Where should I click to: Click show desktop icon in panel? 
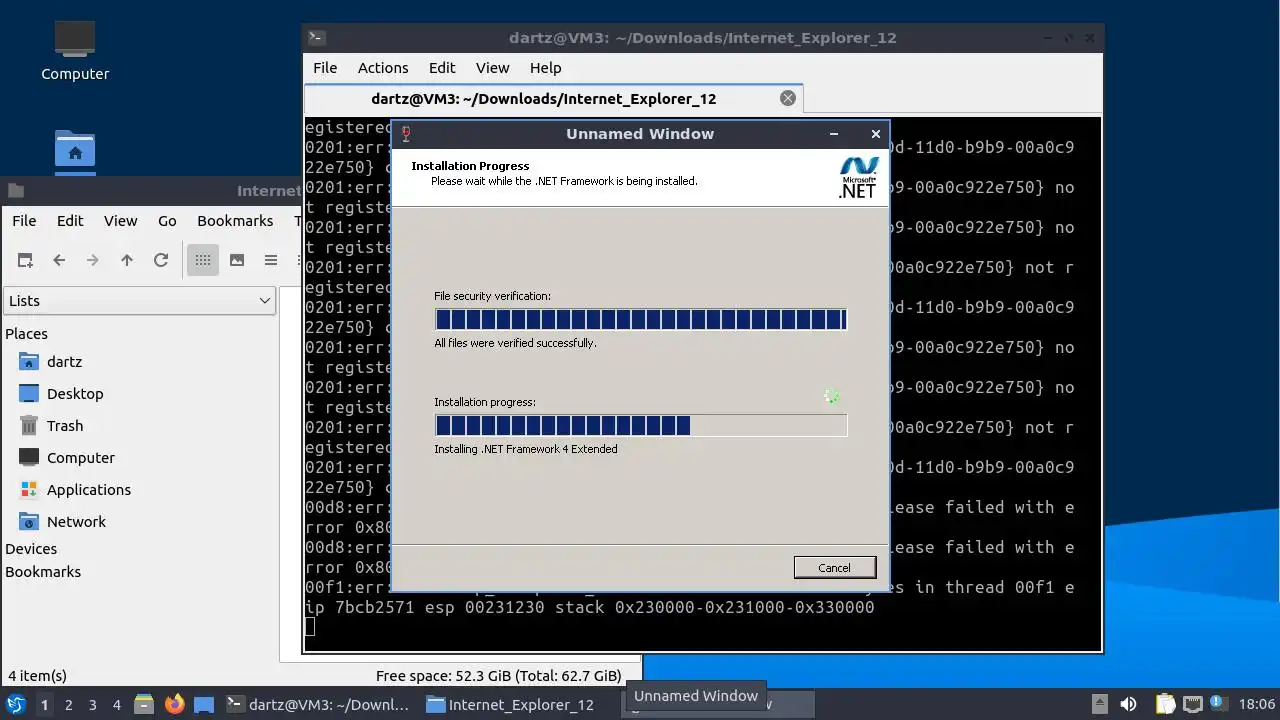[x=204, y=704]
